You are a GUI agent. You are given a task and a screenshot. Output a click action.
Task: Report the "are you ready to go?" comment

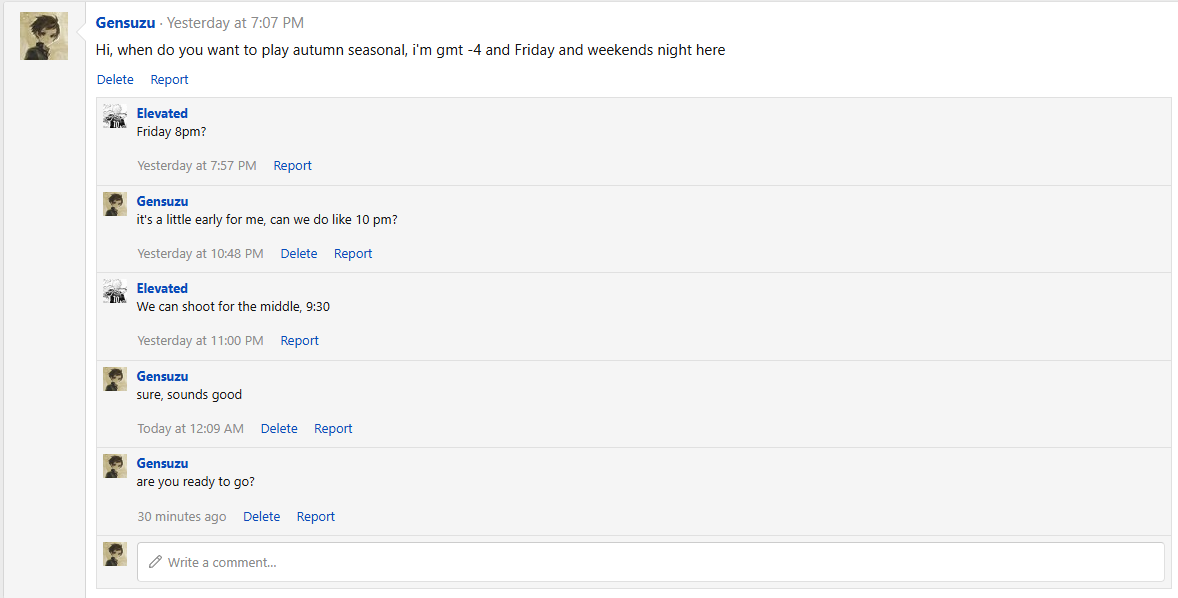tap(315, 517)
